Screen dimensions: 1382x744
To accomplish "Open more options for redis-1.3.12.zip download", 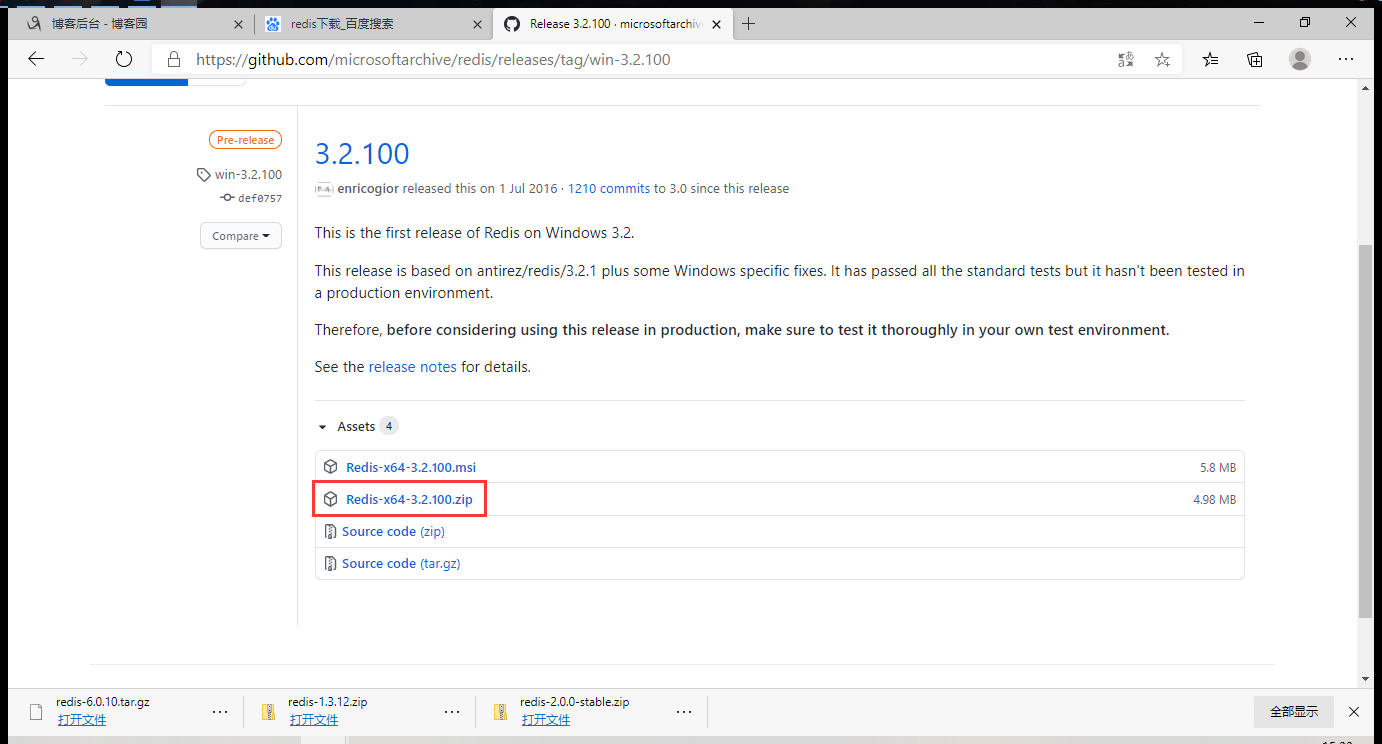I will point(452,712).
